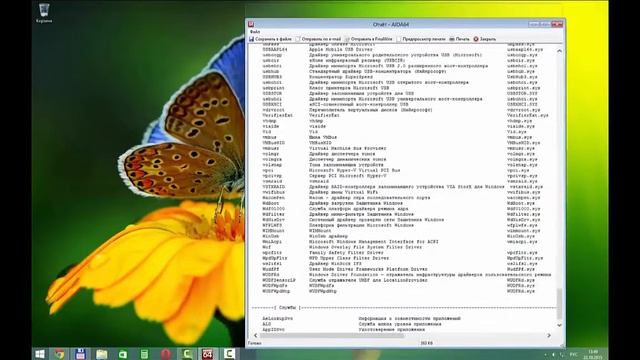This screenshot has width=640, height=360.
Task: Click the AIDA64 report window title icon
Action: point(251,24)
